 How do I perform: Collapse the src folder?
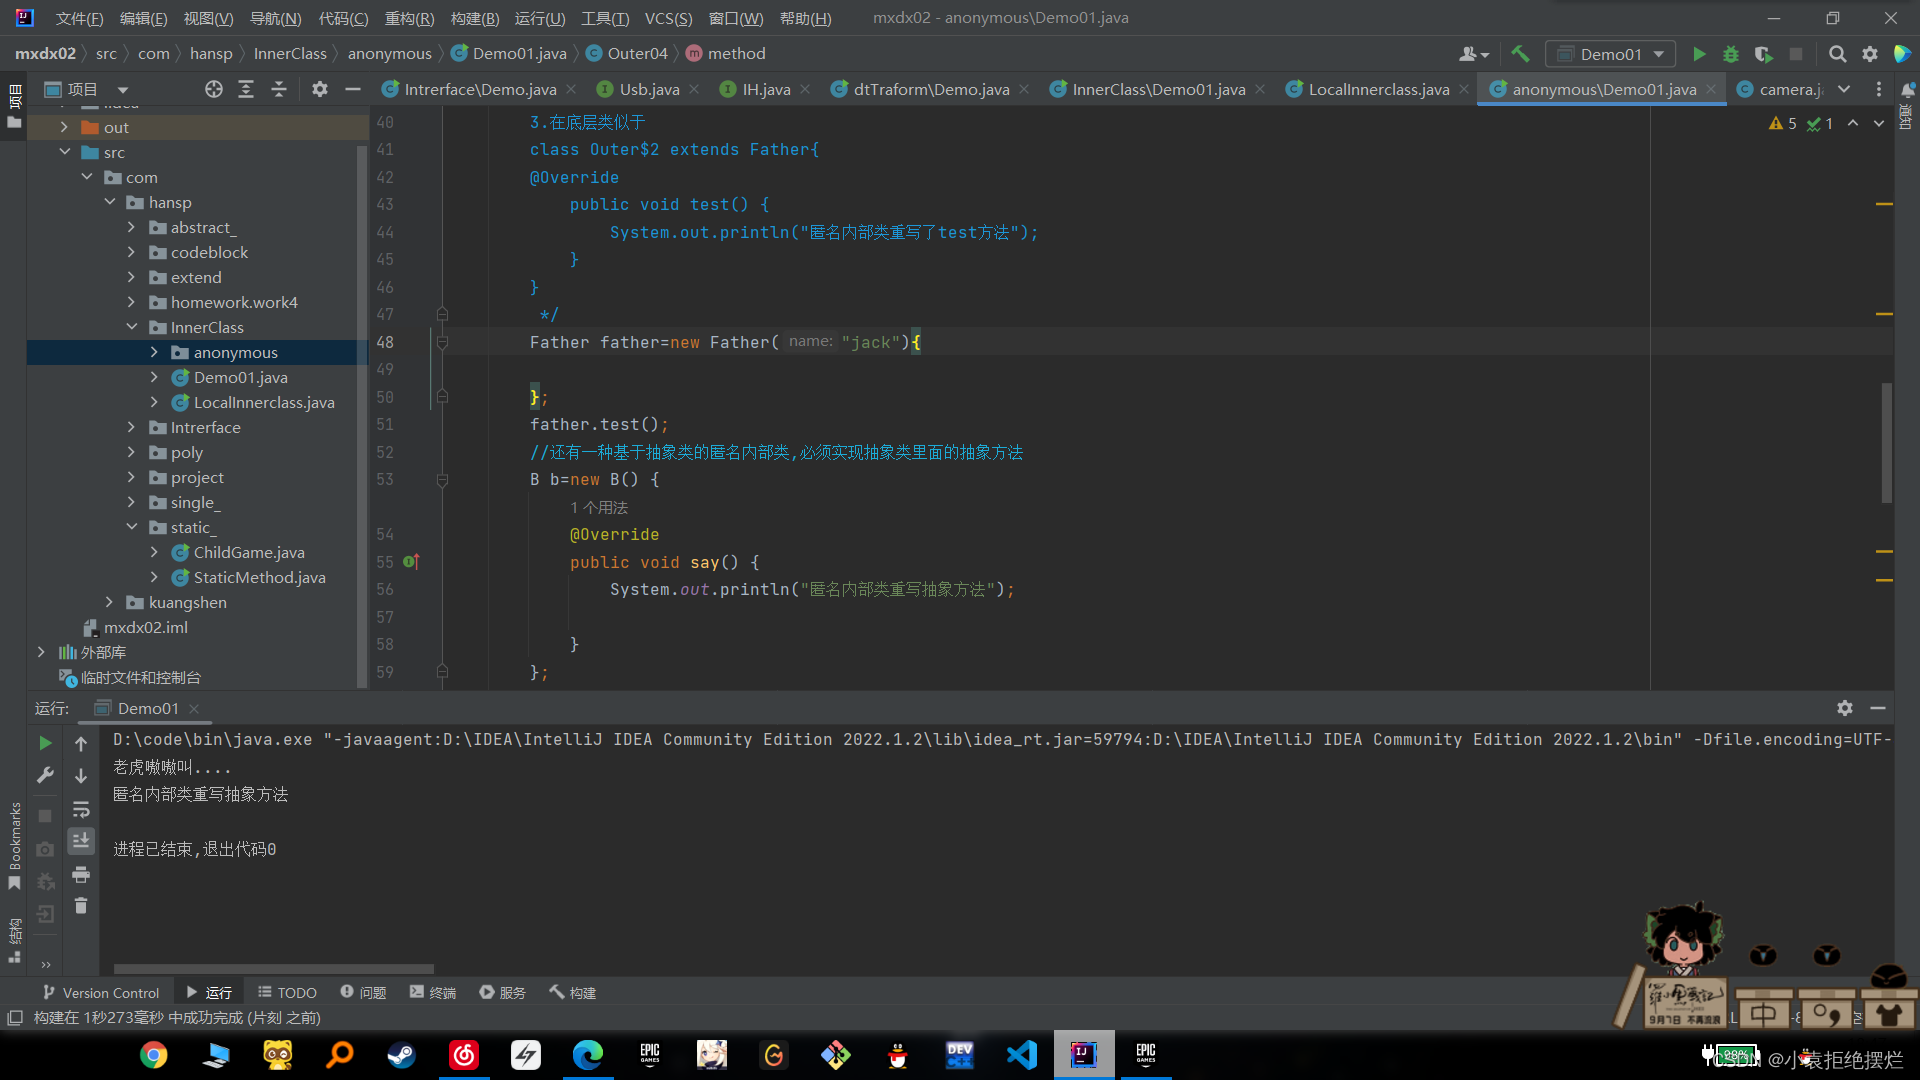click(x=64, y=152)
